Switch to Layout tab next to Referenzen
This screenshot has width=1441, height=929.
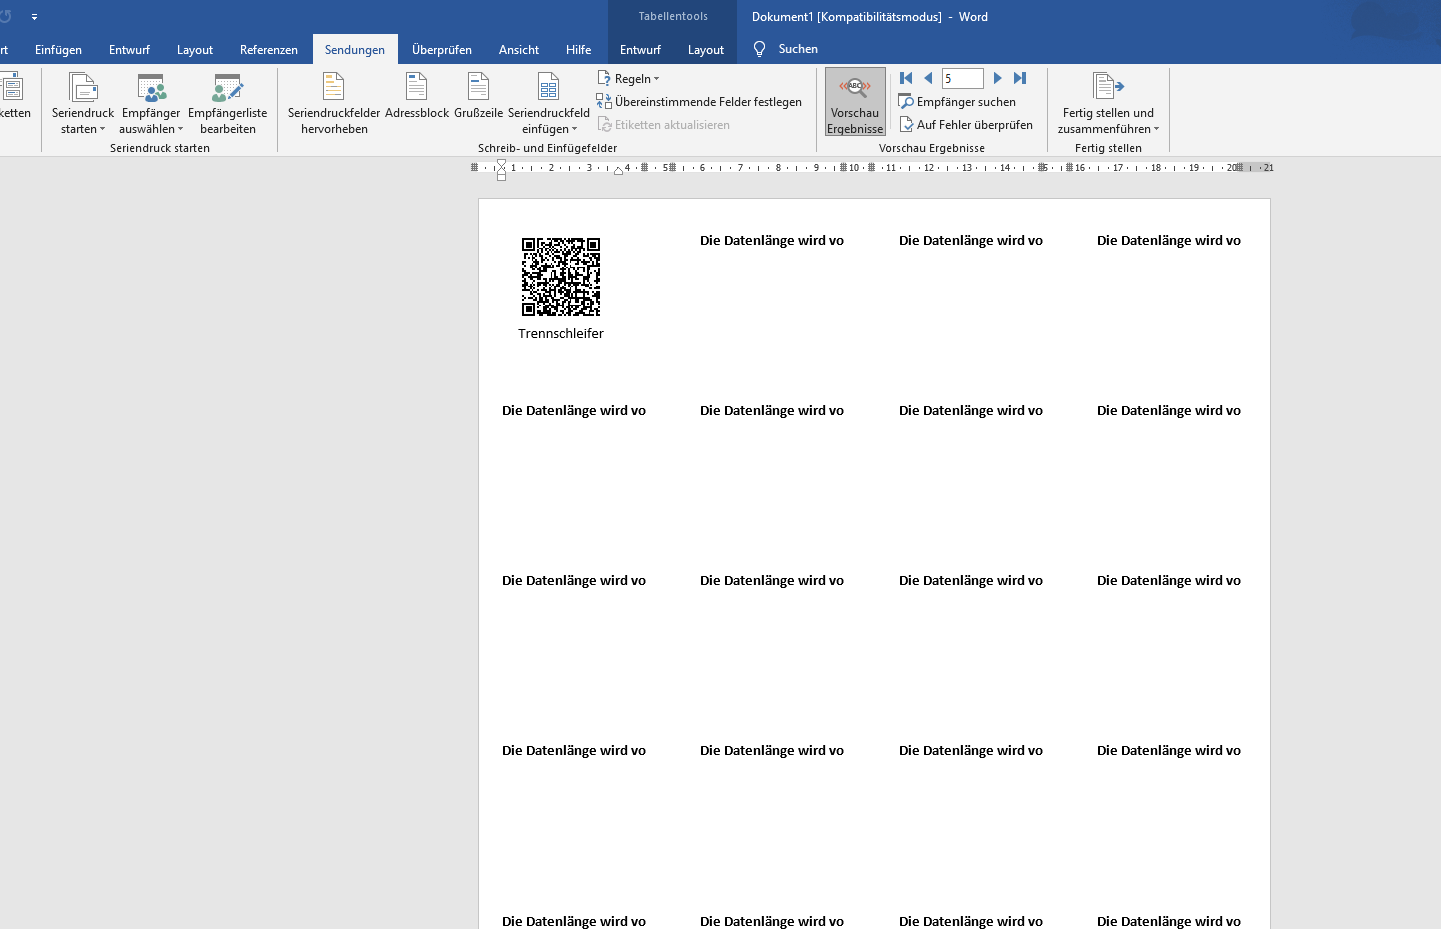(195, 49)
